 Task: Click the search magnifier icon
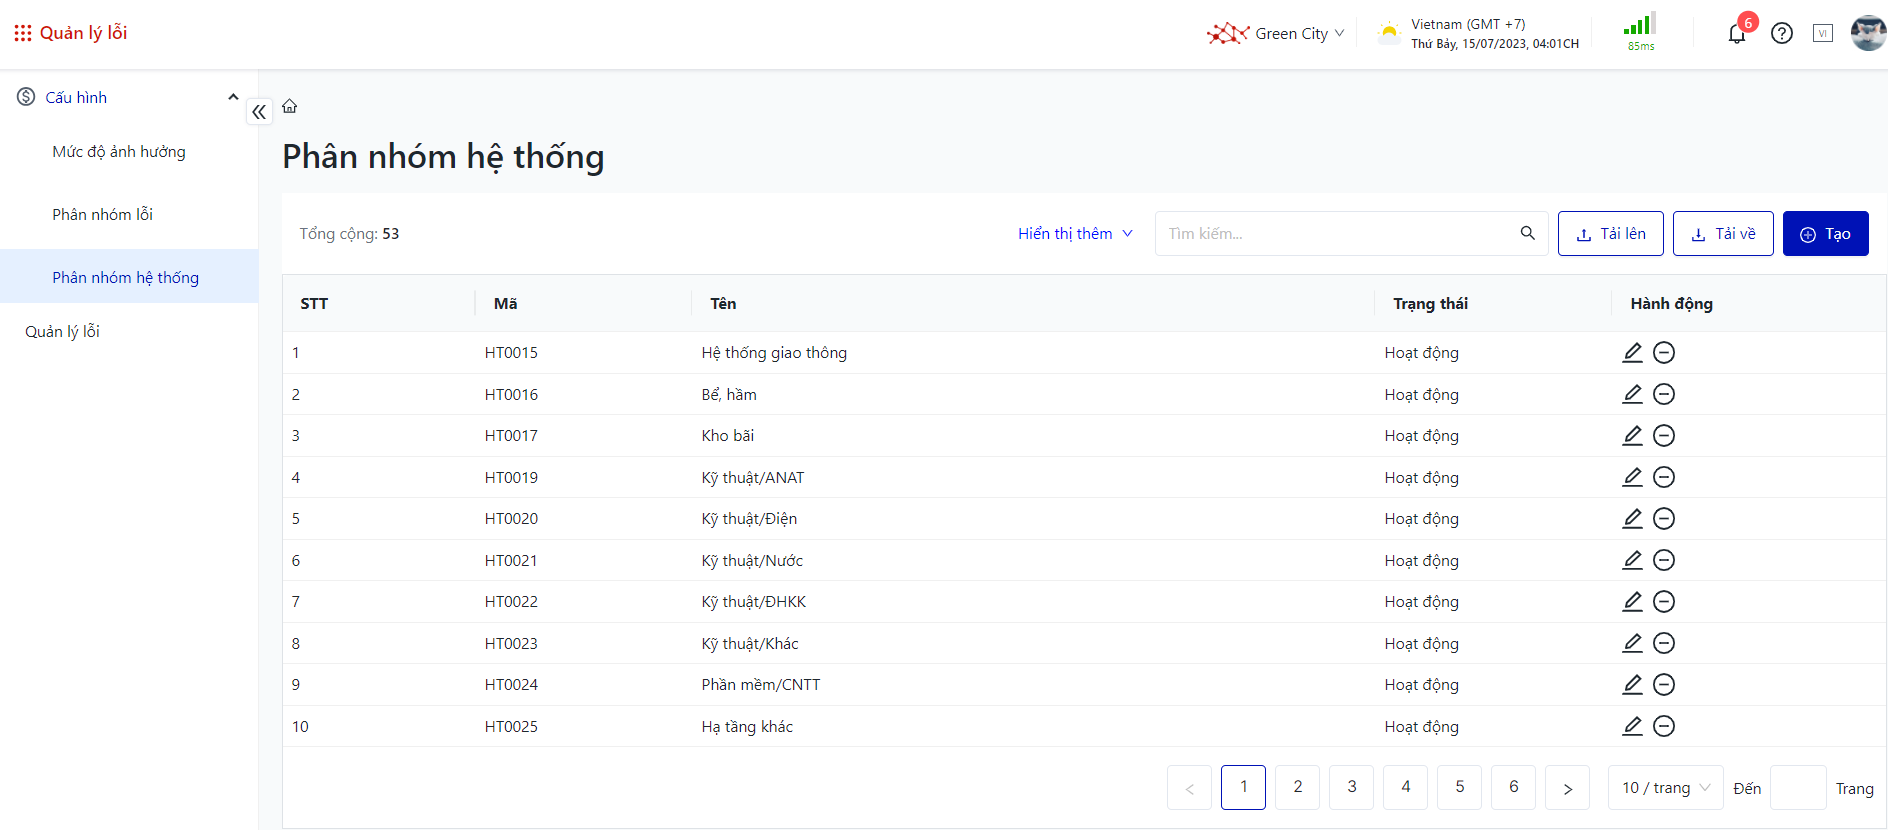1527,233
